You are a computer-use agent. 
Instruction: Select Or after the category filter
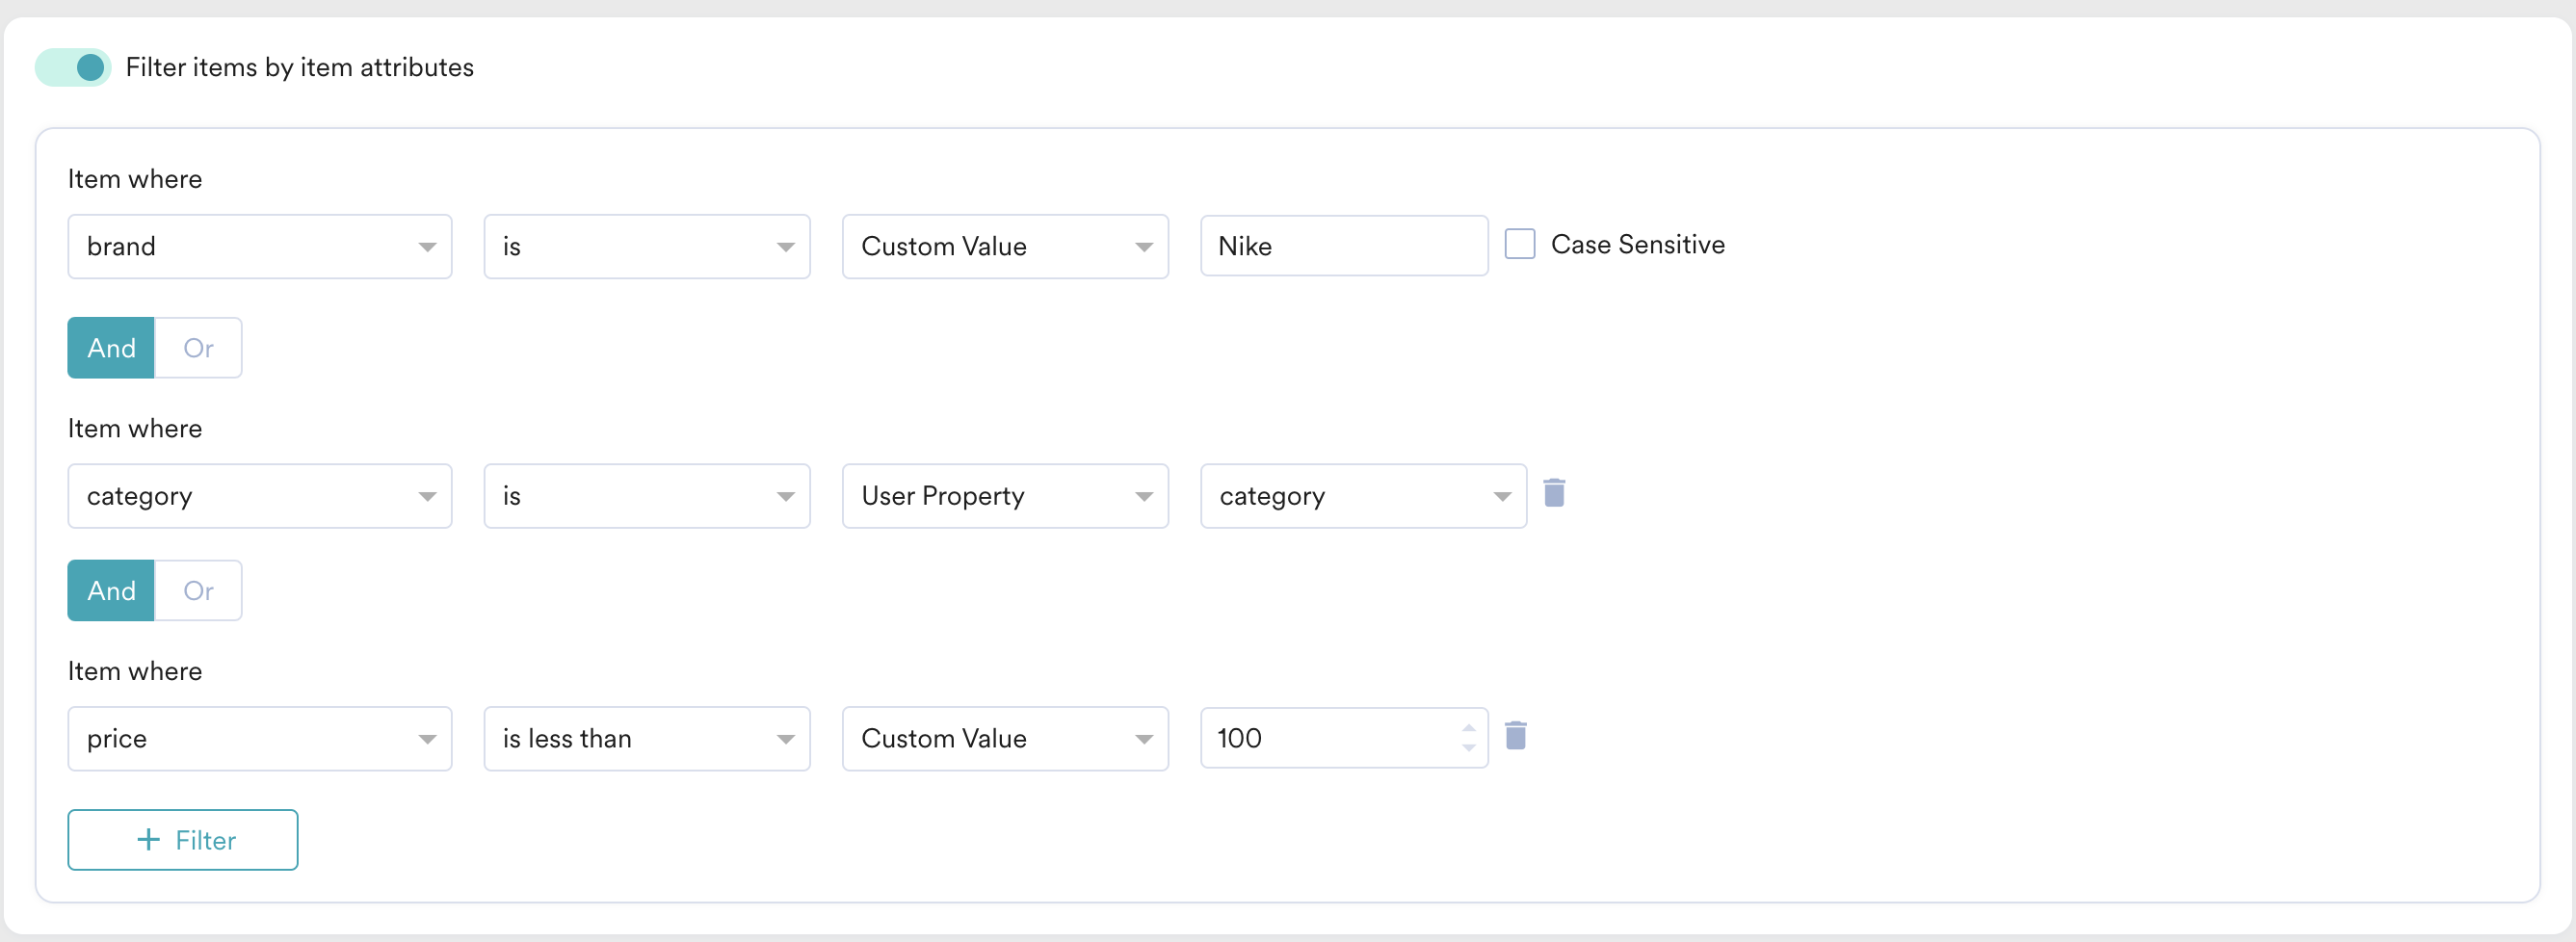coord(198,591)
